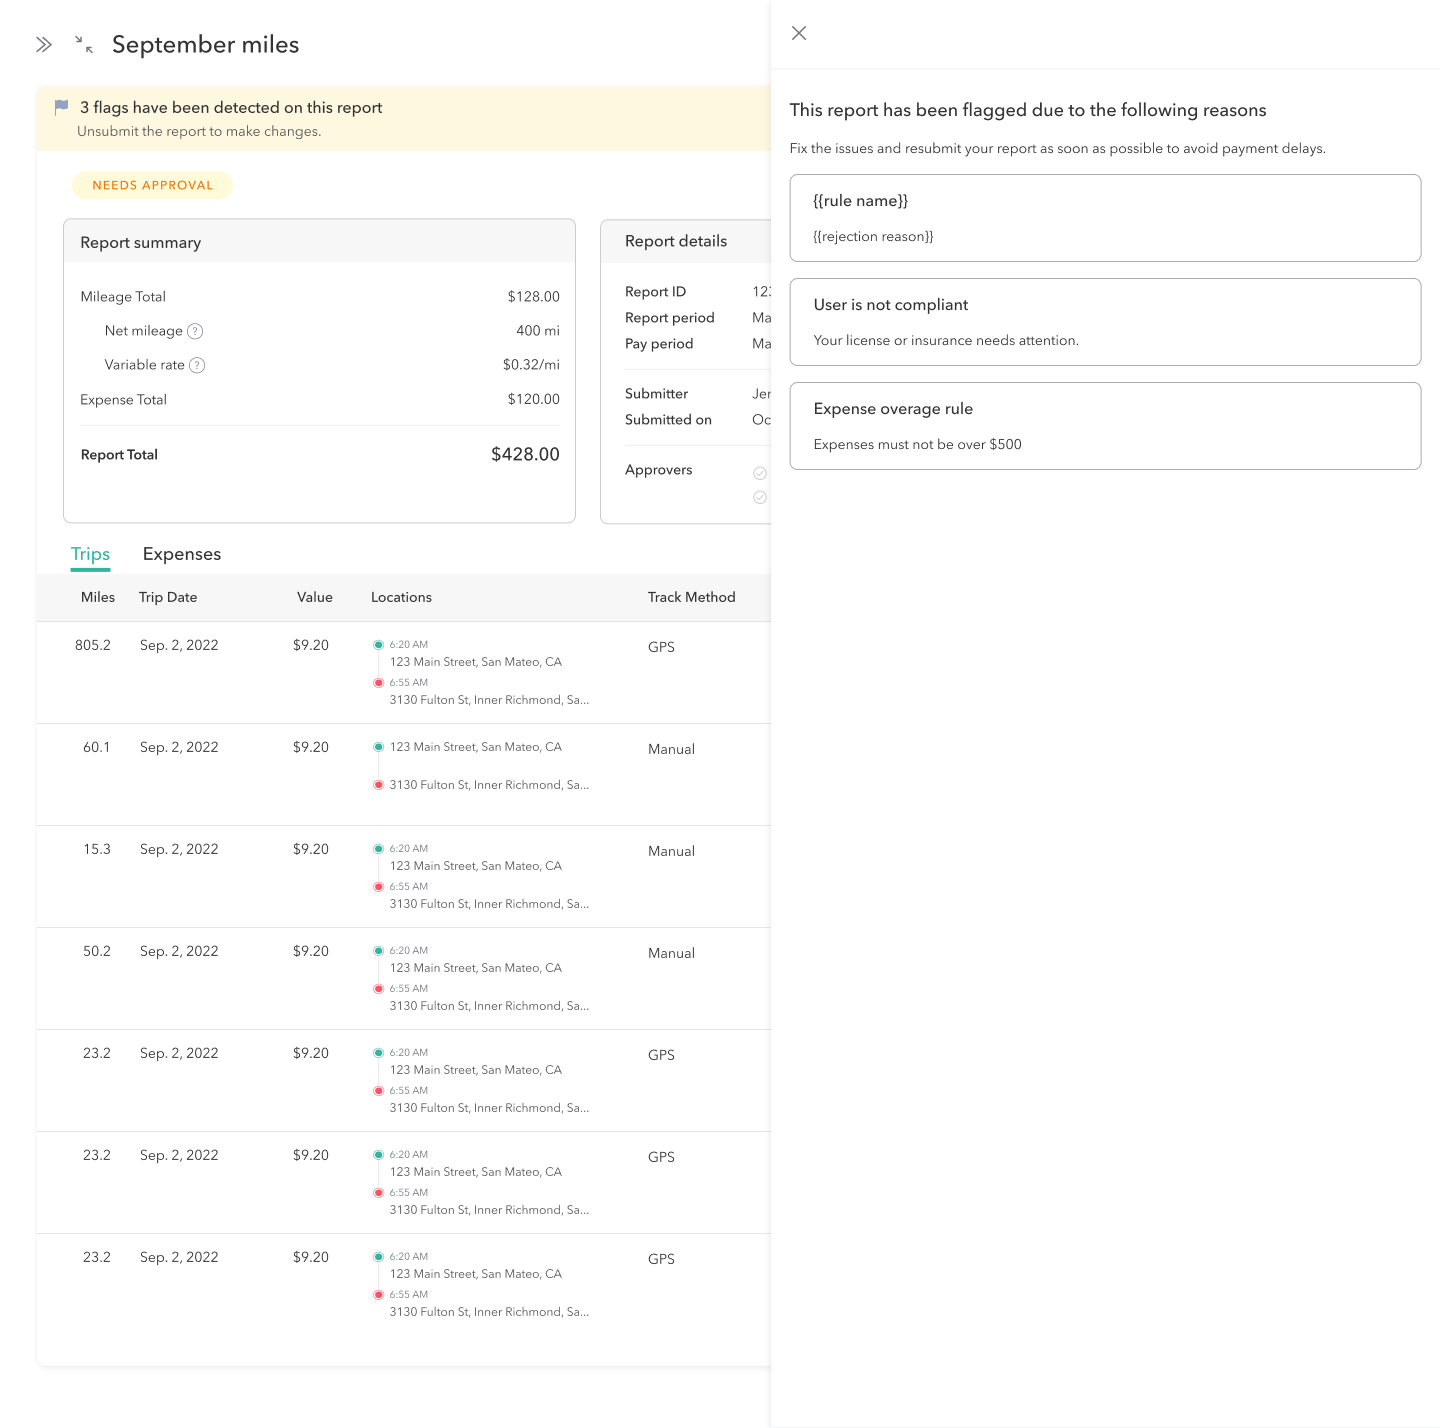The width and height of the screenshot is (1440, 1428).
Task: Sort by the Miles column header
Action: pos(98,597)
